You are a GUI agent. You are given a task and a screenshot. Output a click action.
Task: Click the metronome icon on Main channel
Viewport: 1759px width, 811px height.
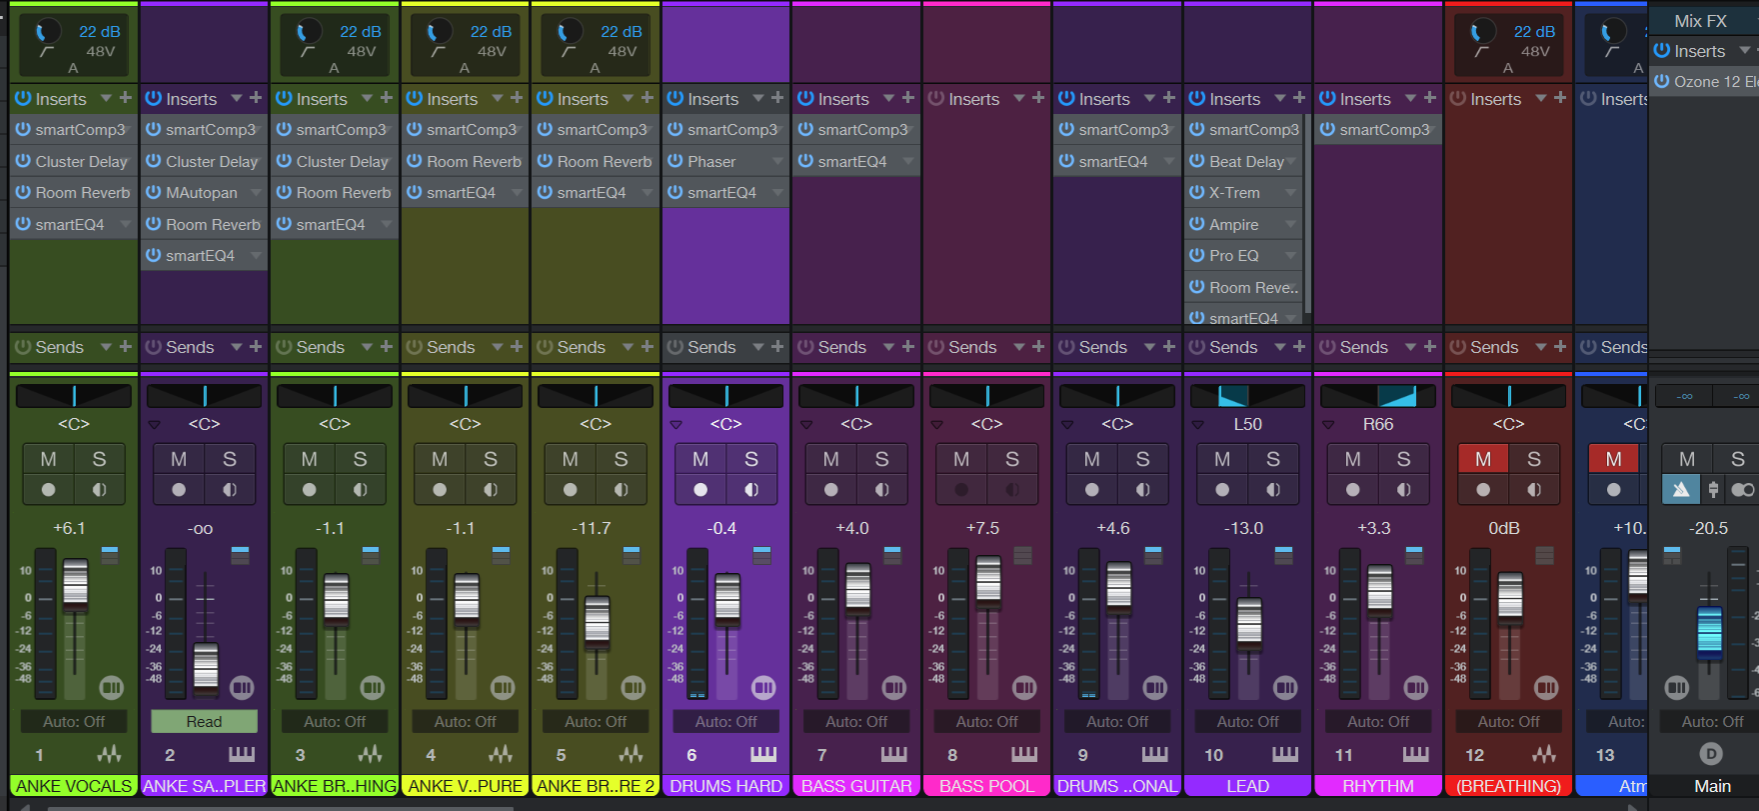pos(1682,489)
